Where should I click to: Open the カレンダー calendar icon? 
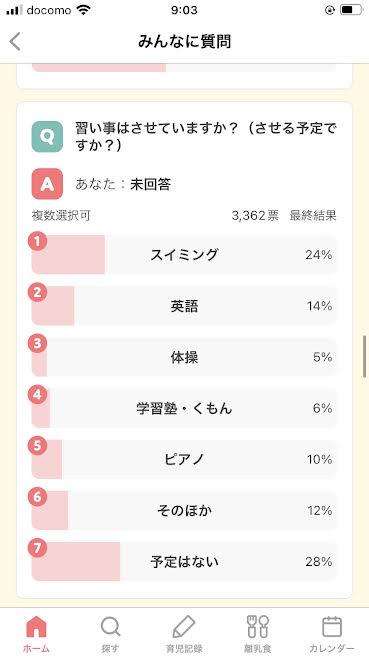(332, 627)
